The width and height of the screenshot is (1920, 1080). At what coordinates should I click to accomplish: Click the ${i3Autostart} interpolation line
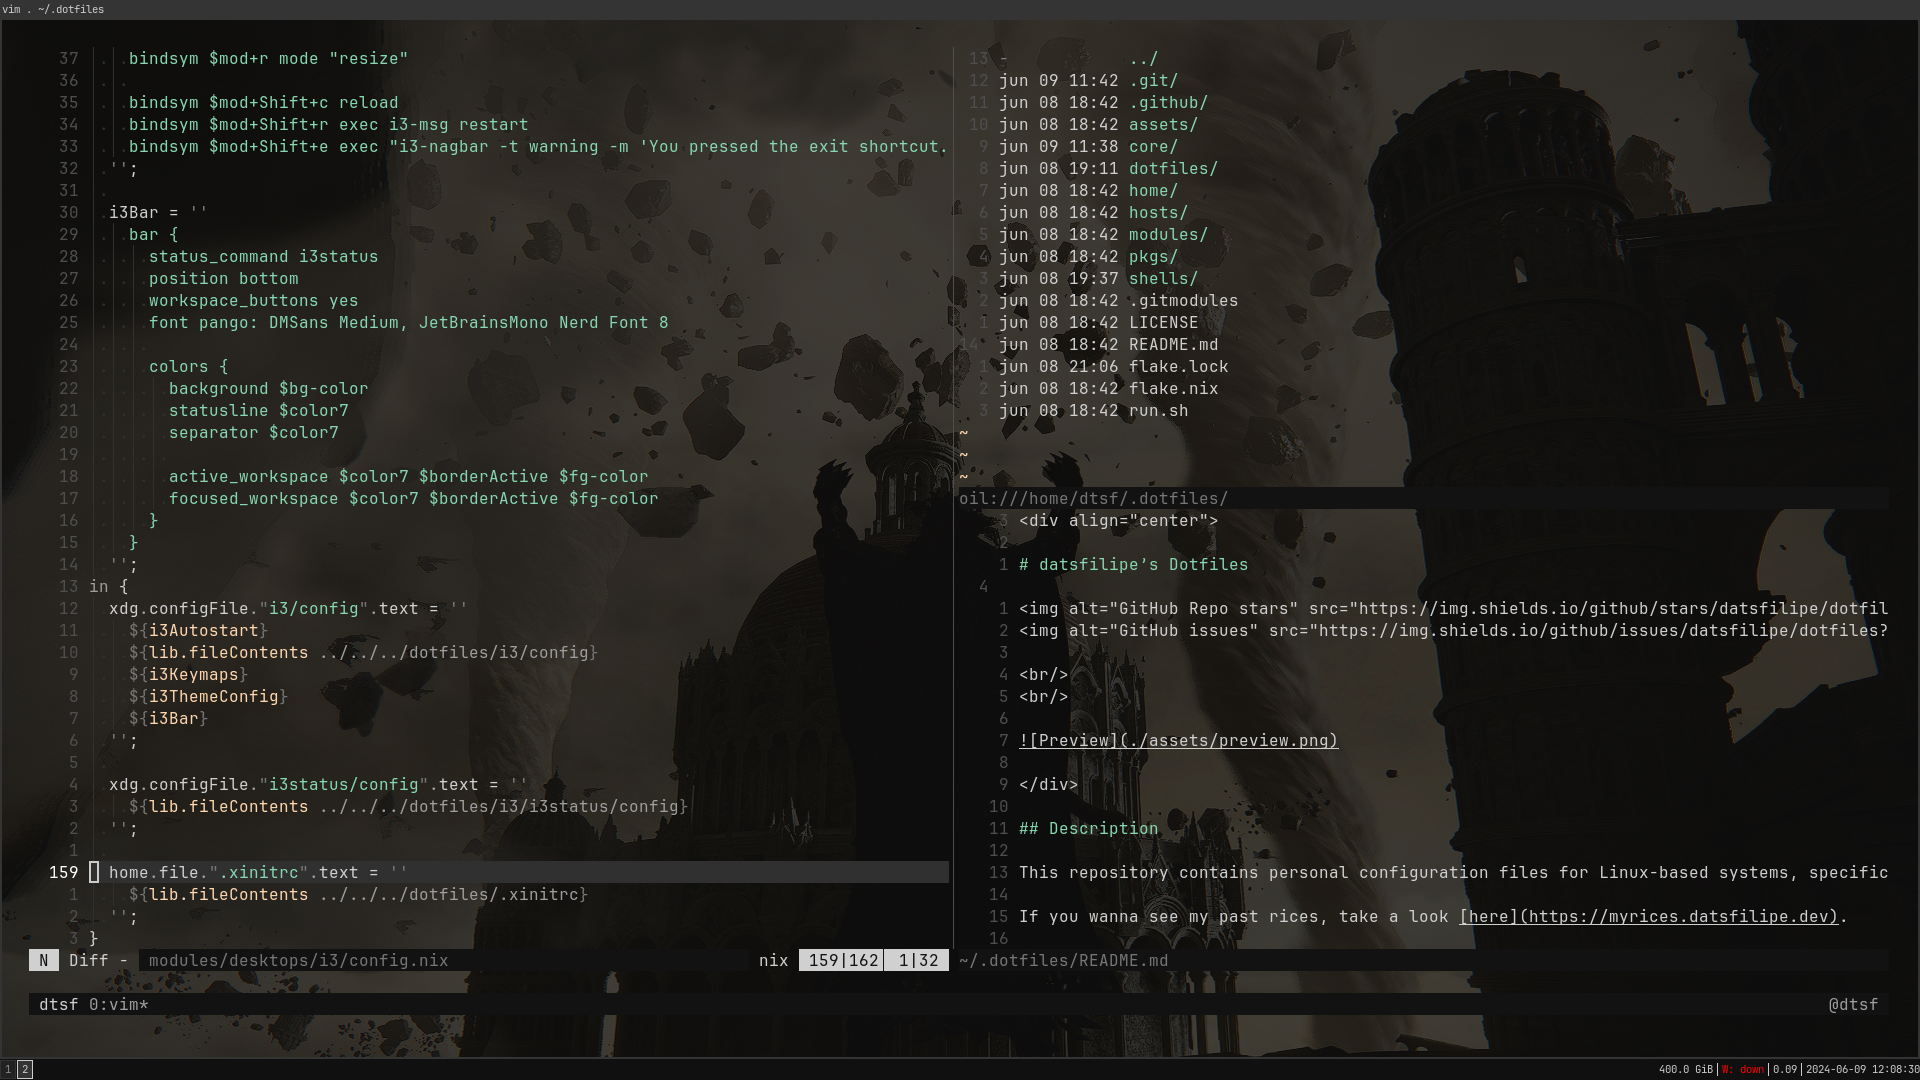tap(198, 631)
